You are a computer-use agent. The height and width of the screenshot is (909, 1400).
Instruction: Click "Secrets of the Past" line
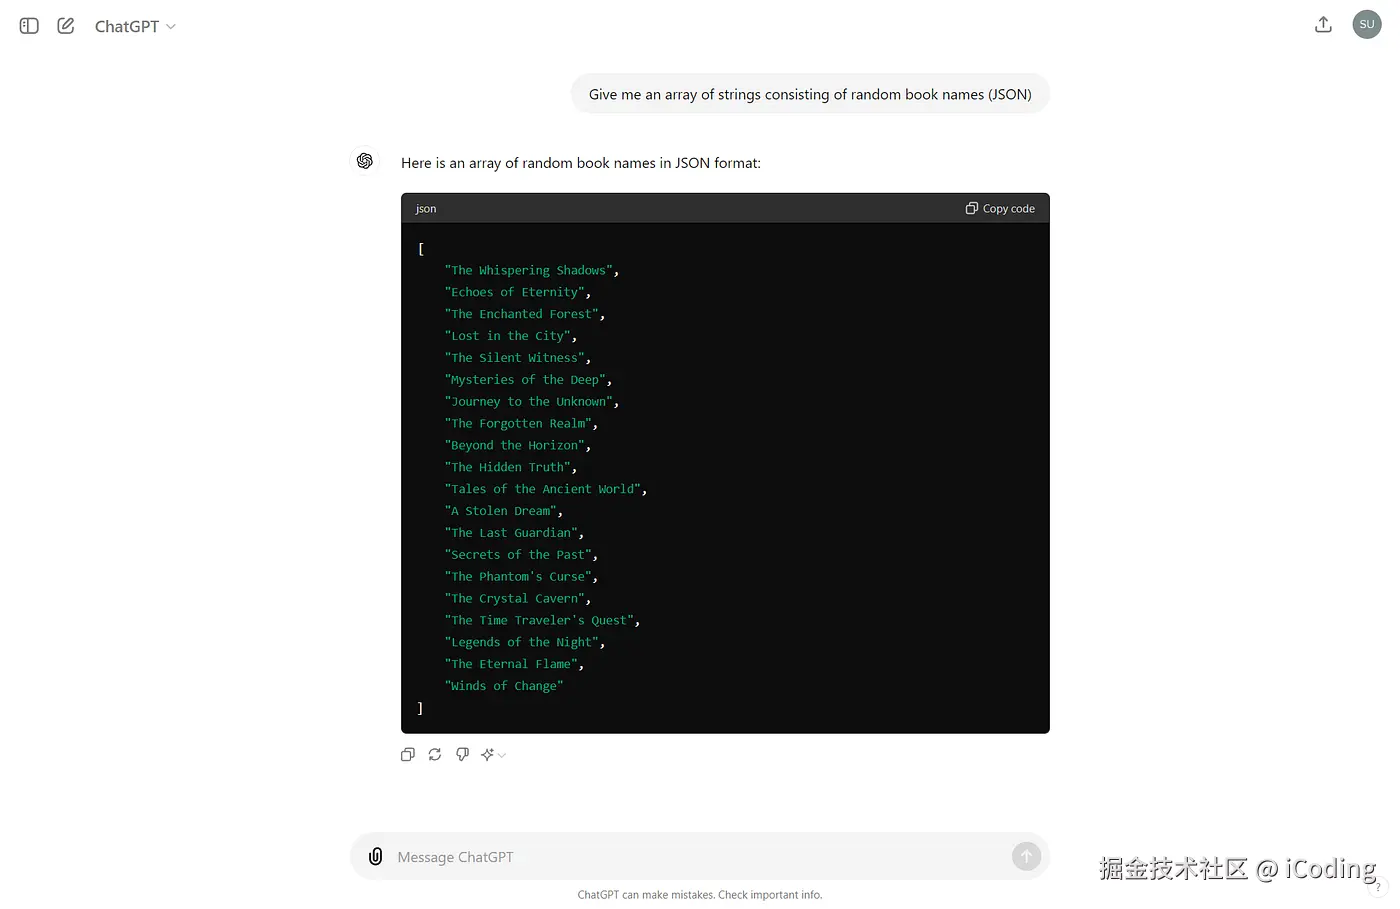(x=521, y=556)
